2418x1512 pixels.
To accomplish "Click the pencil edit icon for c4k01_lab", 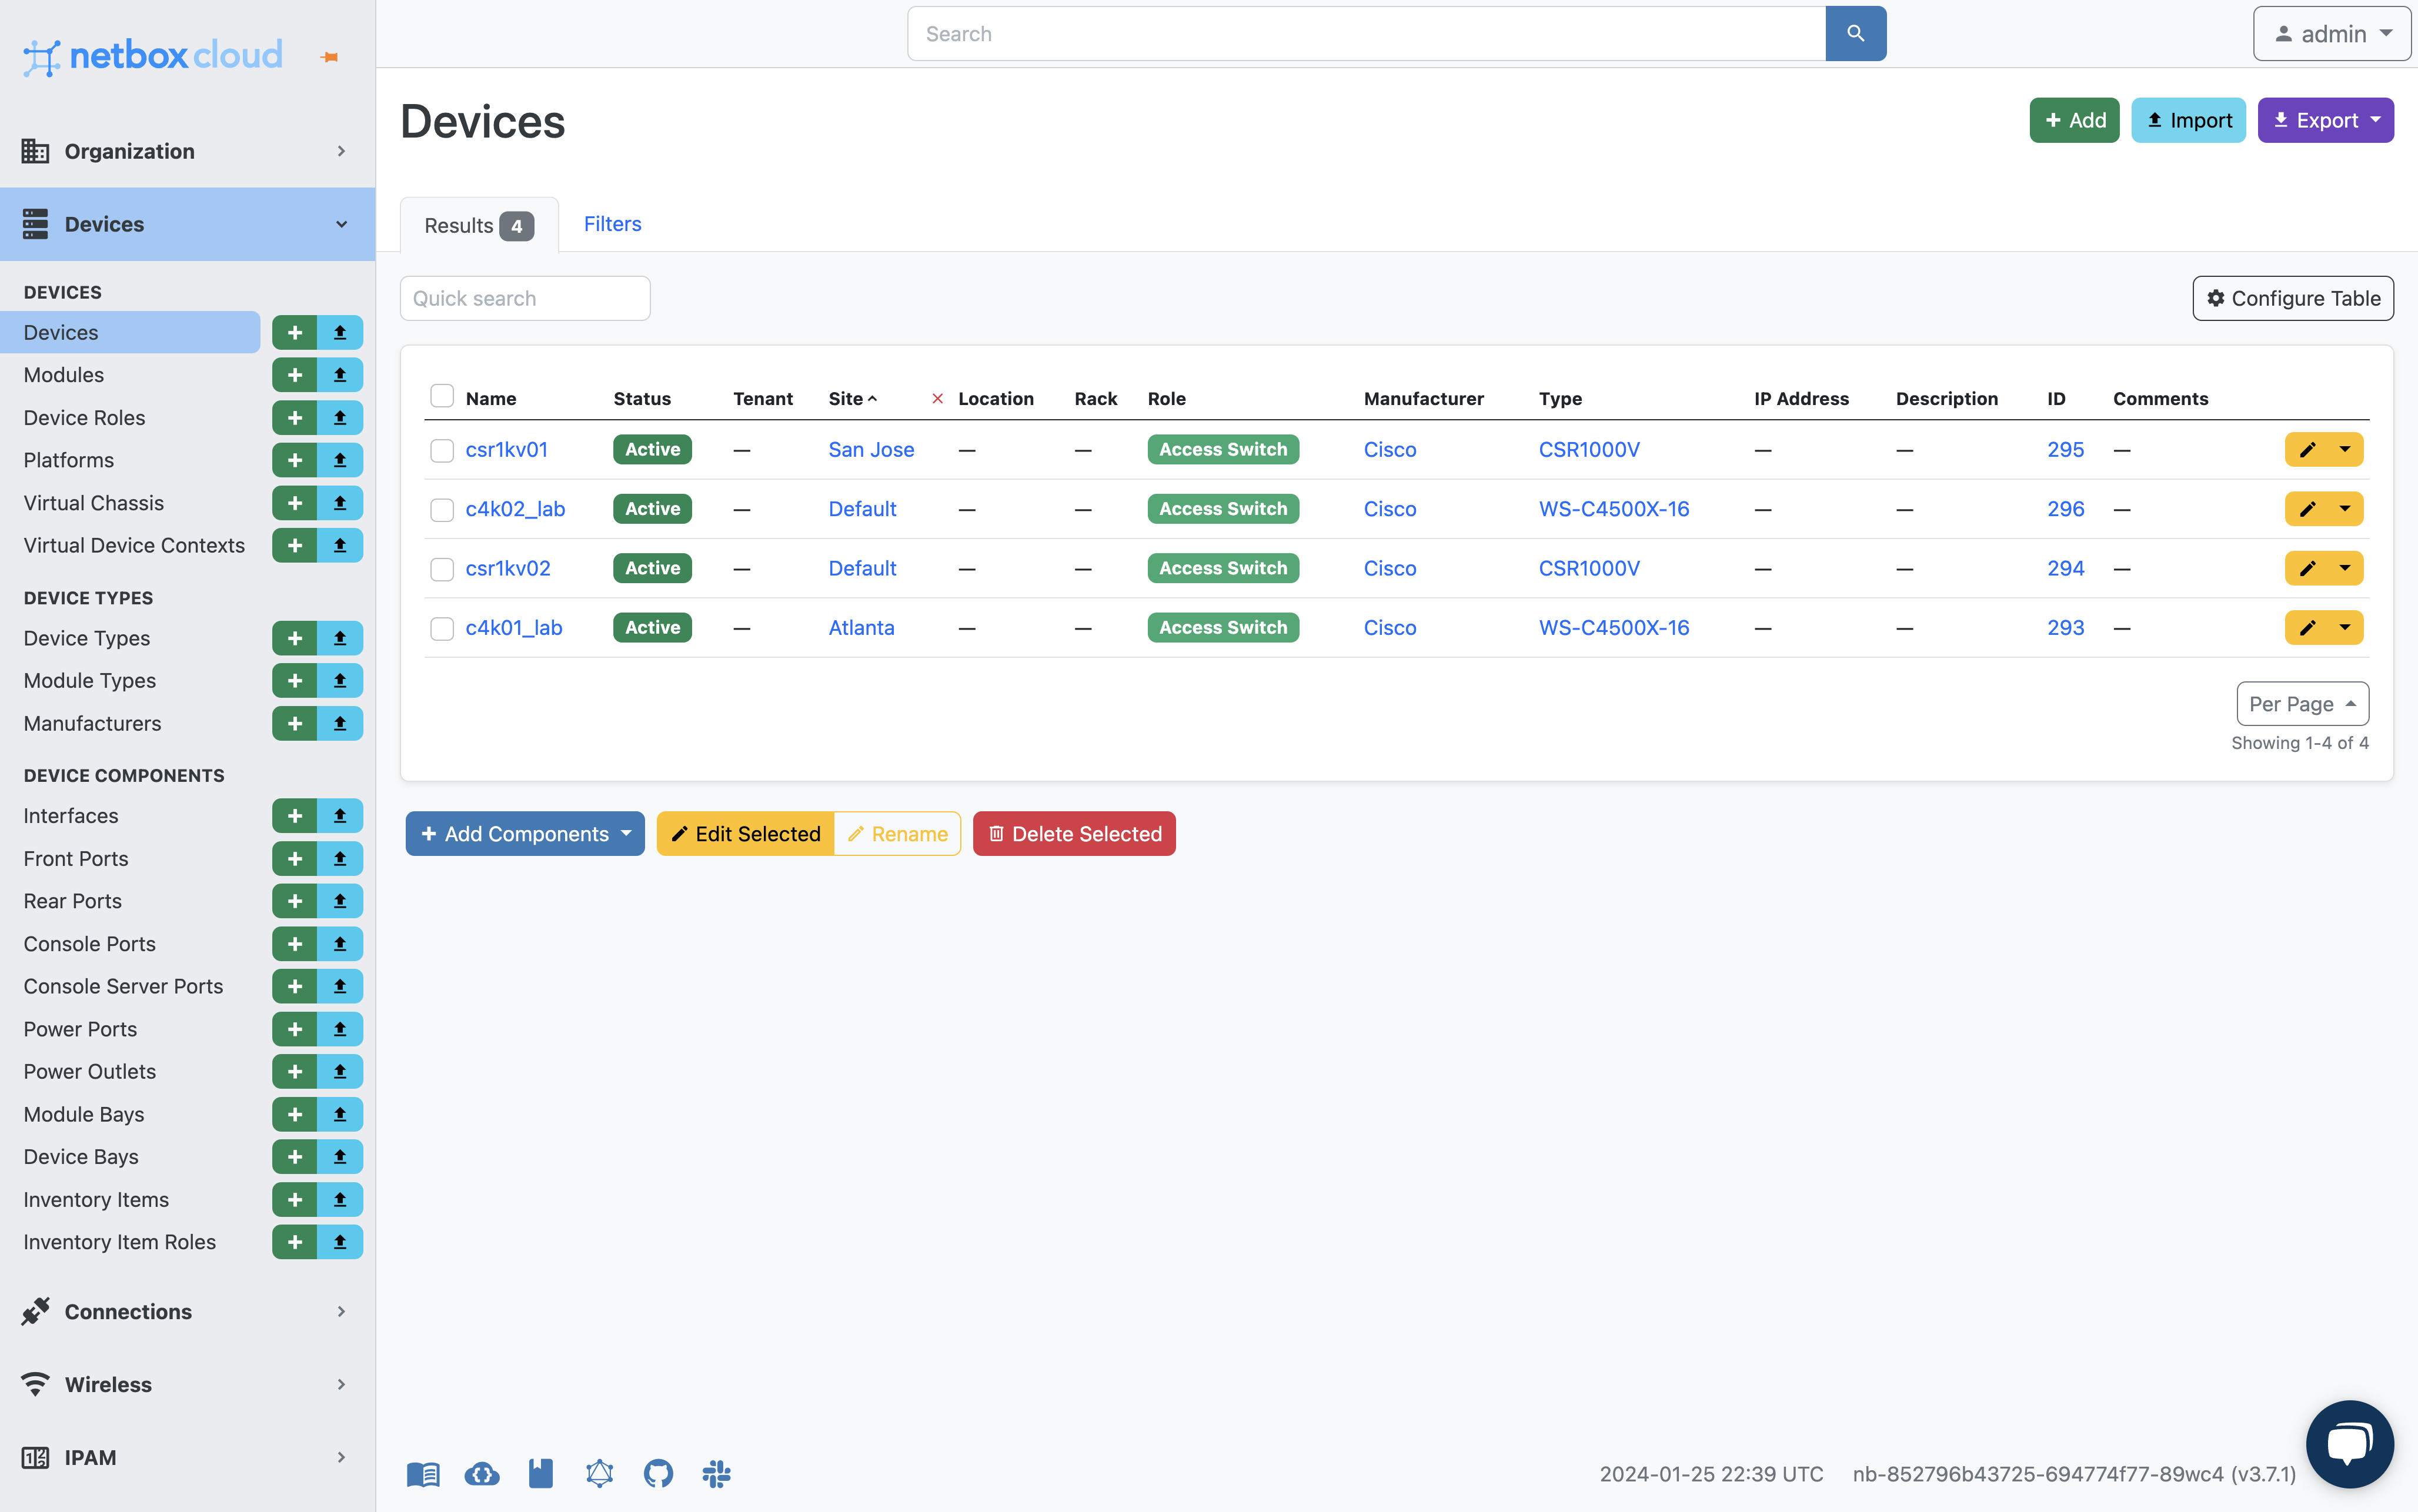I will tap(2307, 627).
